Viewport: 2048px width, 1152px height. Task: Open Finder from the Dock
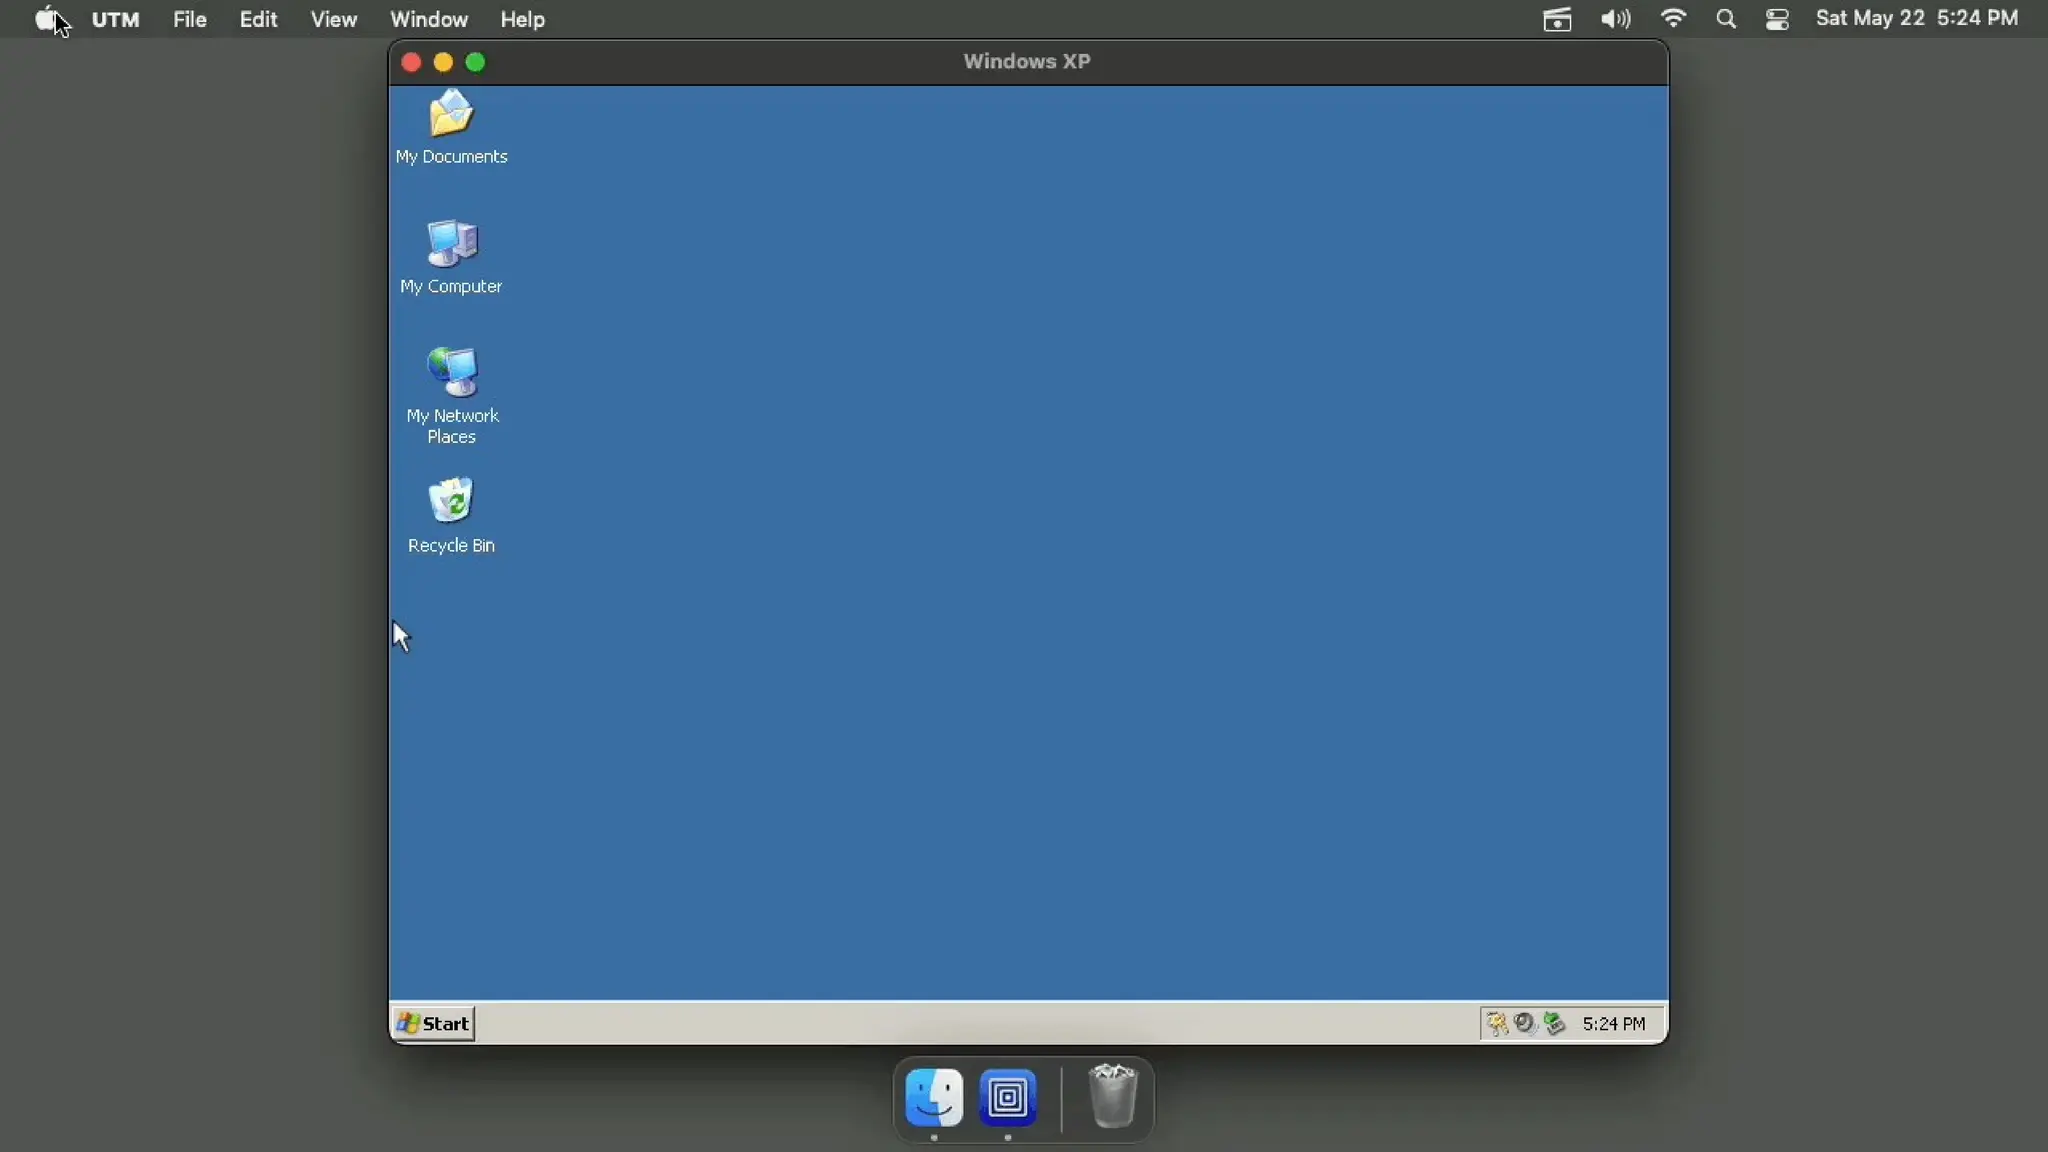[934, 1098]
